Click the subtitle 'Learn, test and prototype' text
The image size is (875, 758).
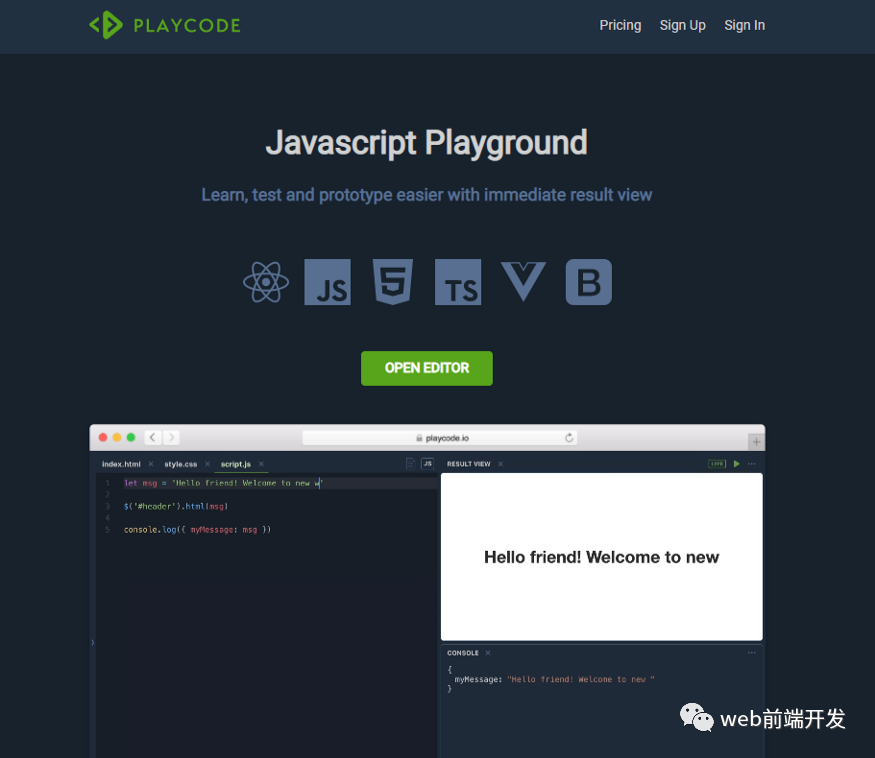pos(427,195)
